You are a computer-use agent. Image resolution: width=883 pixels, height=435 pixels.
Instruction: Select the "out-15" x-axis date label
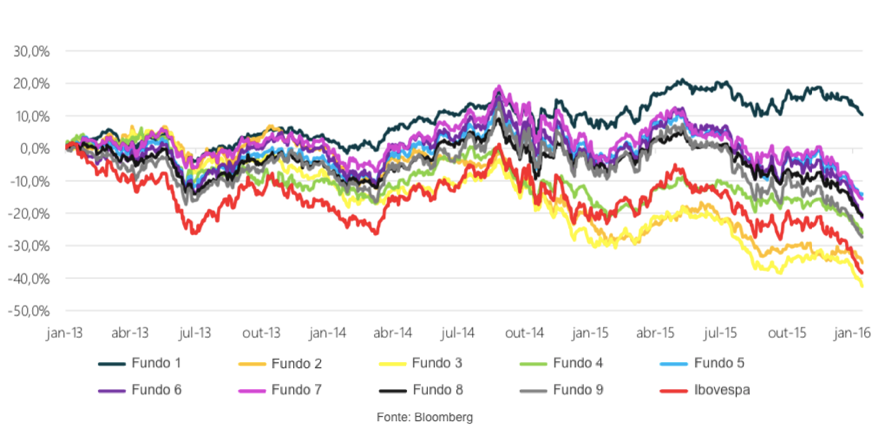tap(786, 332)
